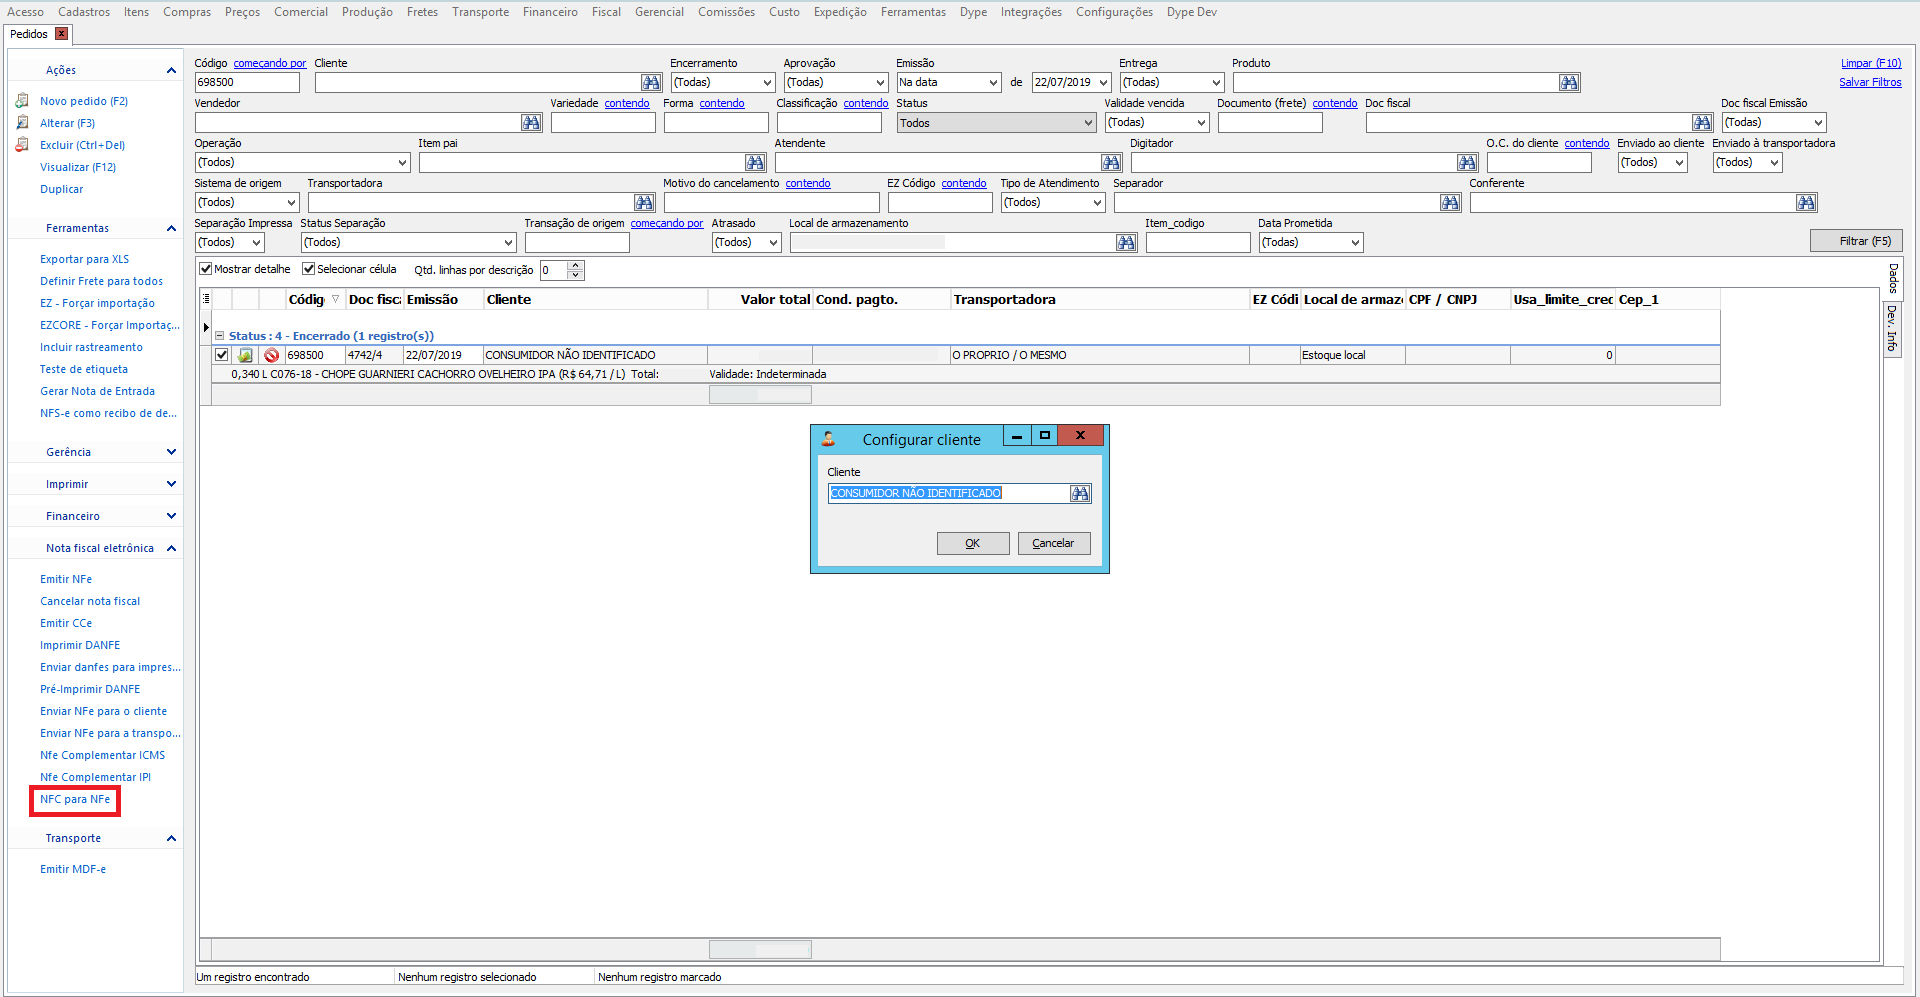Click the Conferente binoculars lookup icon
The image size is (1920, 997).
click(x=1806, y=203)
